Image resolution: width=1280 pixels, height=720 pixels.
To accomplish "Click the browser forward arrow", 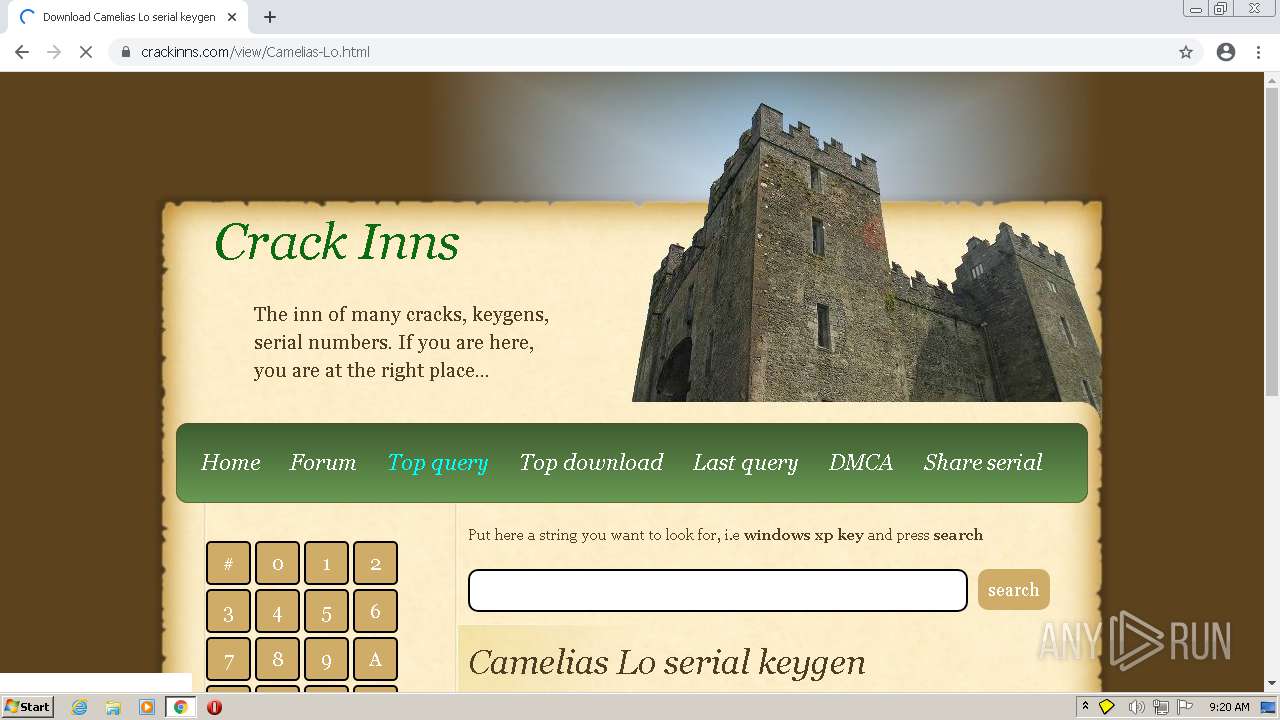I will (x=54, y=52).
